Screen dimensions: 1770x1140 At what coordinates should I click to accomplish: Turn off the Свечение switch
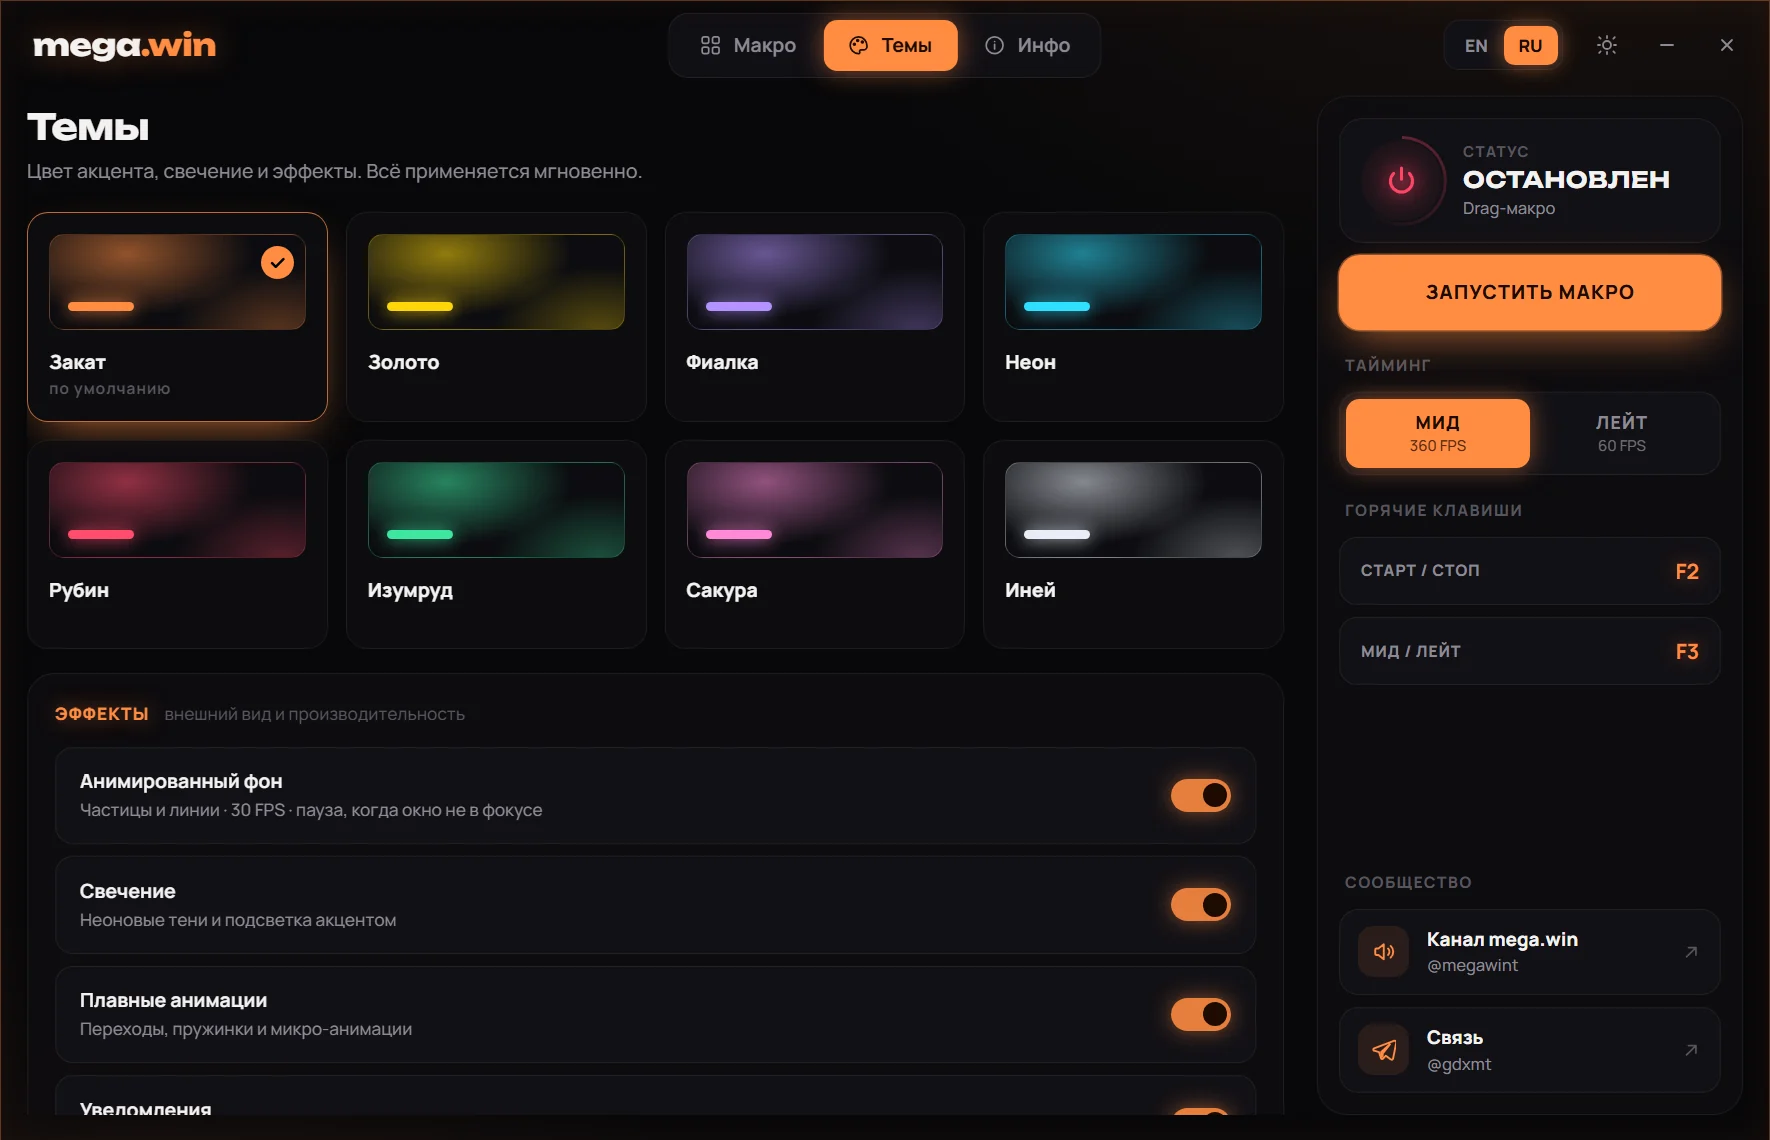pyautogui.click(x=1201, y=905)
